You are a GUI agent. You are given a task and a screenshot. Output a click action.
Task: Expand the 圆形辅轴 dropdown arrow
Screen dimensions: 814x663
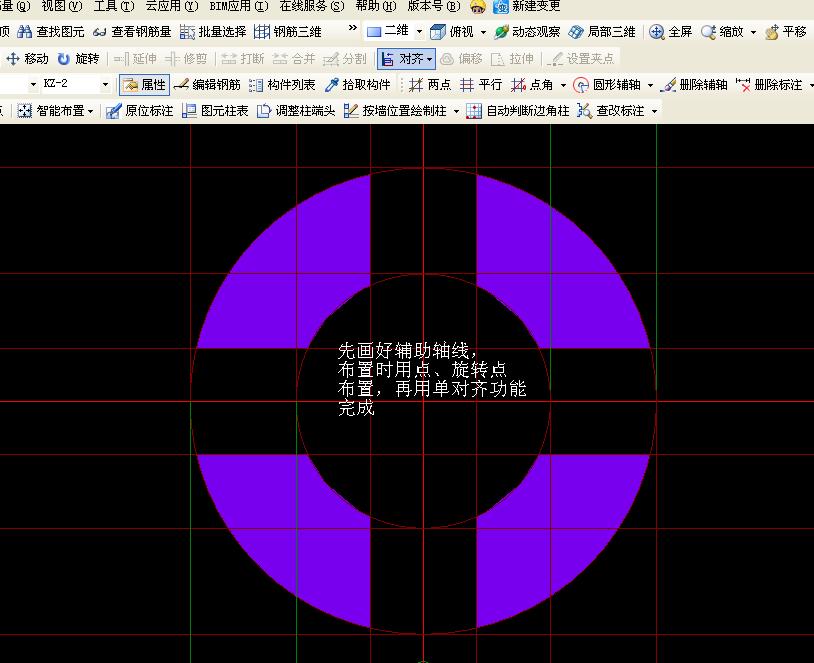coord(650,85)
